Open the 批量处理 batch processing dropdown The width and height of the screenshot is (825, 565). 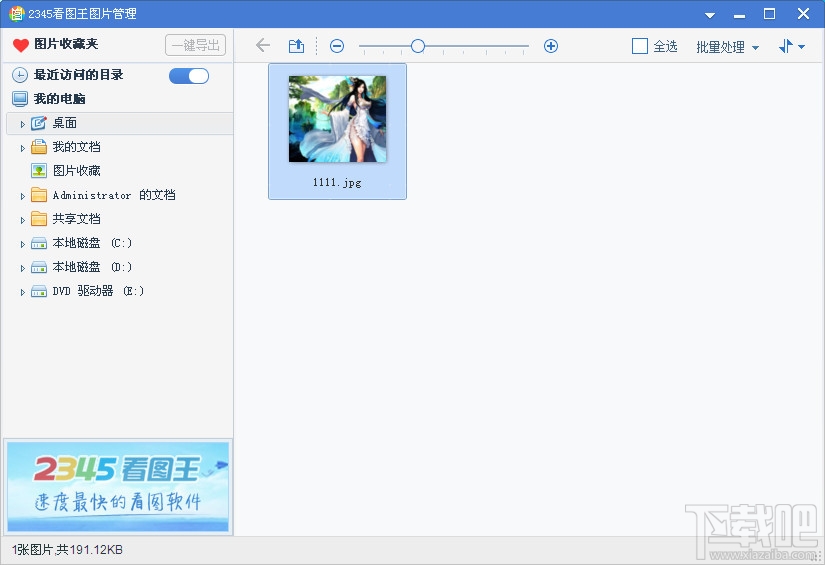click(x=727, y=47)
